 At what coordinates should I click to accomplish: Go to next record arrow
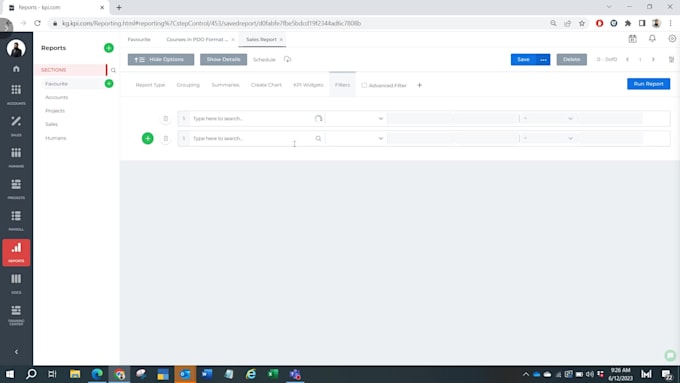[x=653, y=59]
